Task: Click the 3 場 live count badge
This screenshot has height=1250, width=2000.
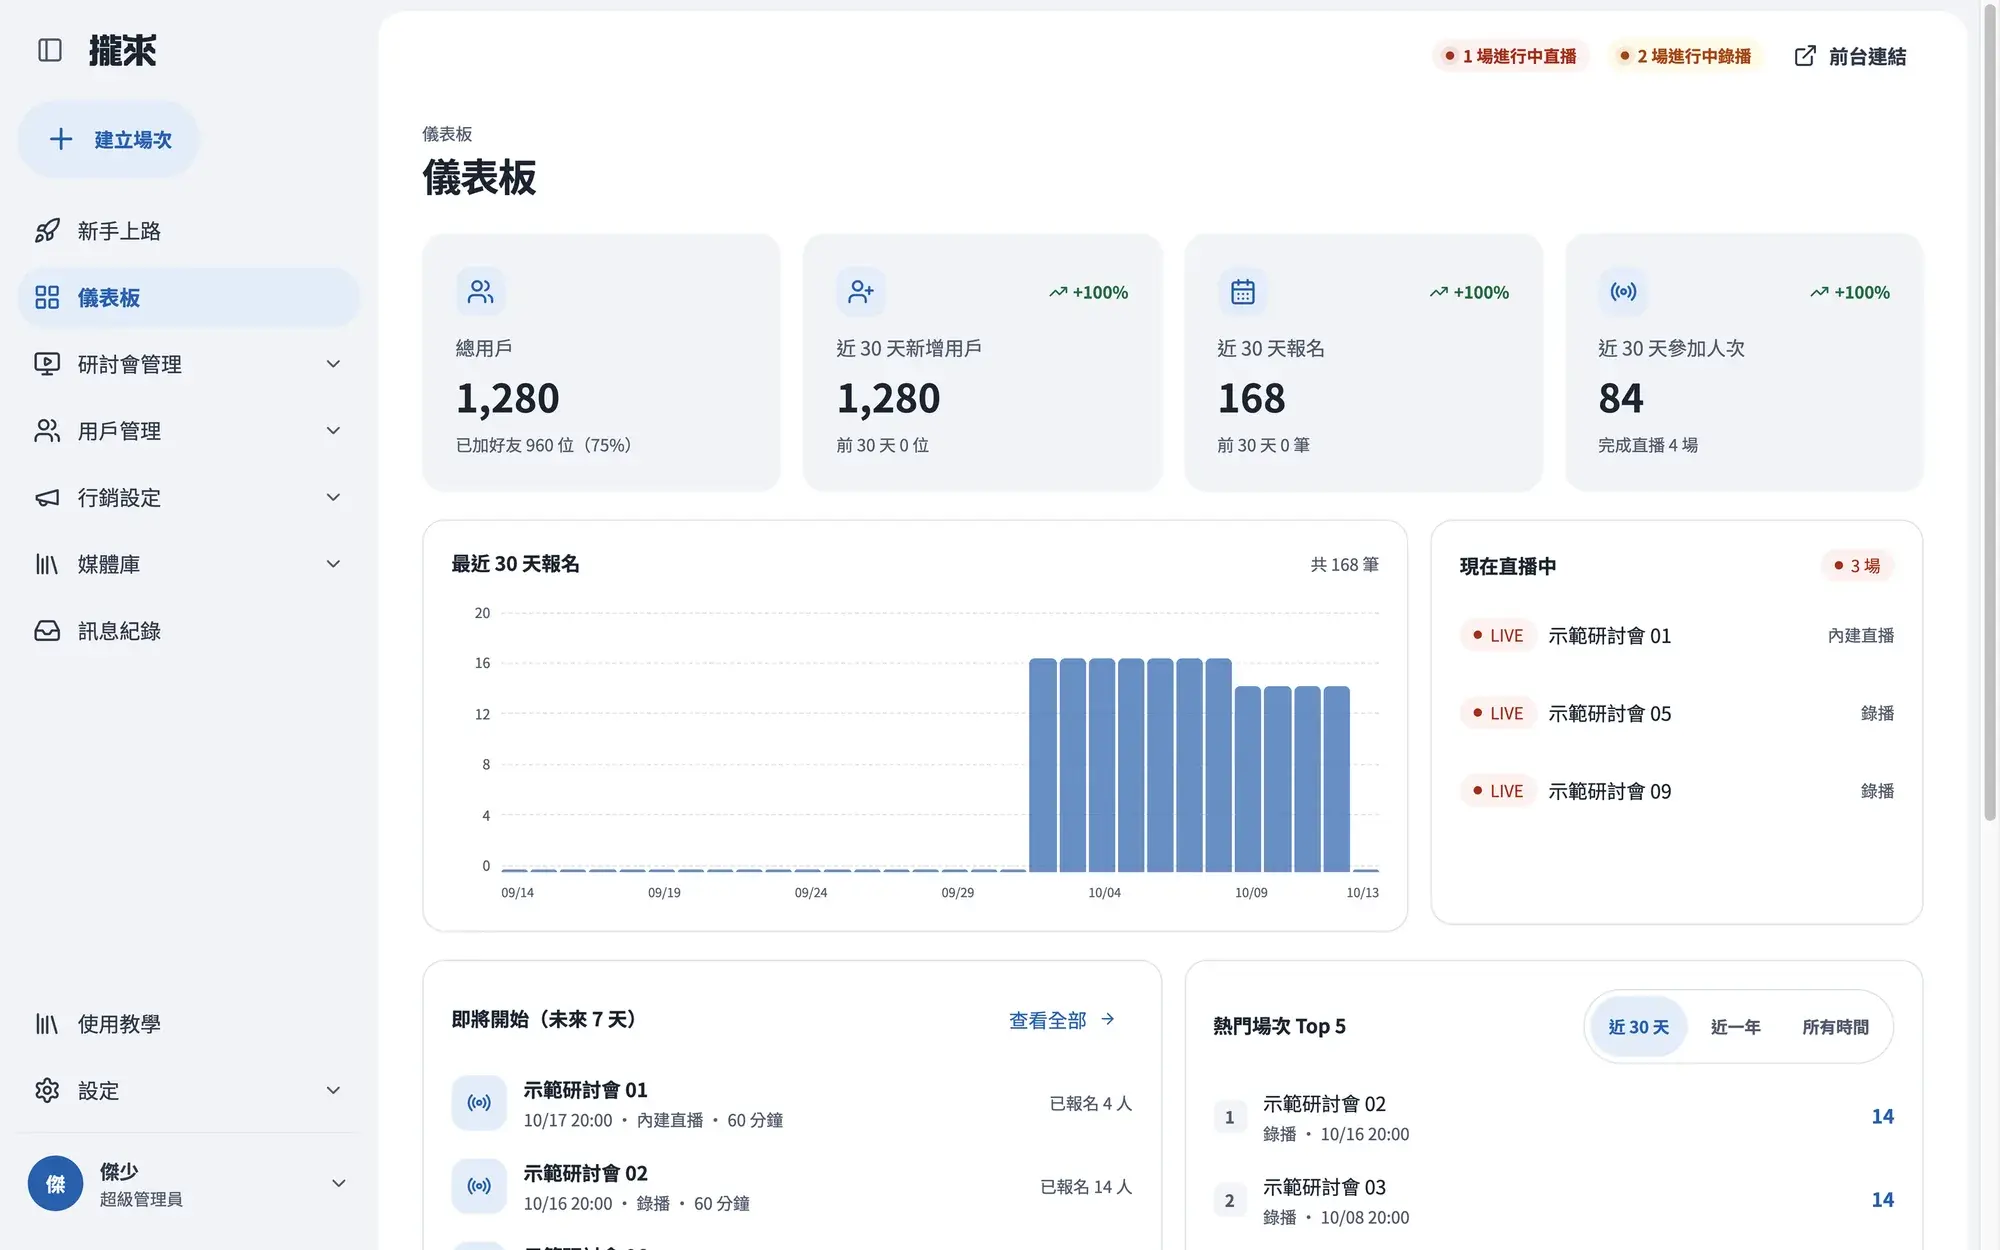Action: (x=1857, y=566)
